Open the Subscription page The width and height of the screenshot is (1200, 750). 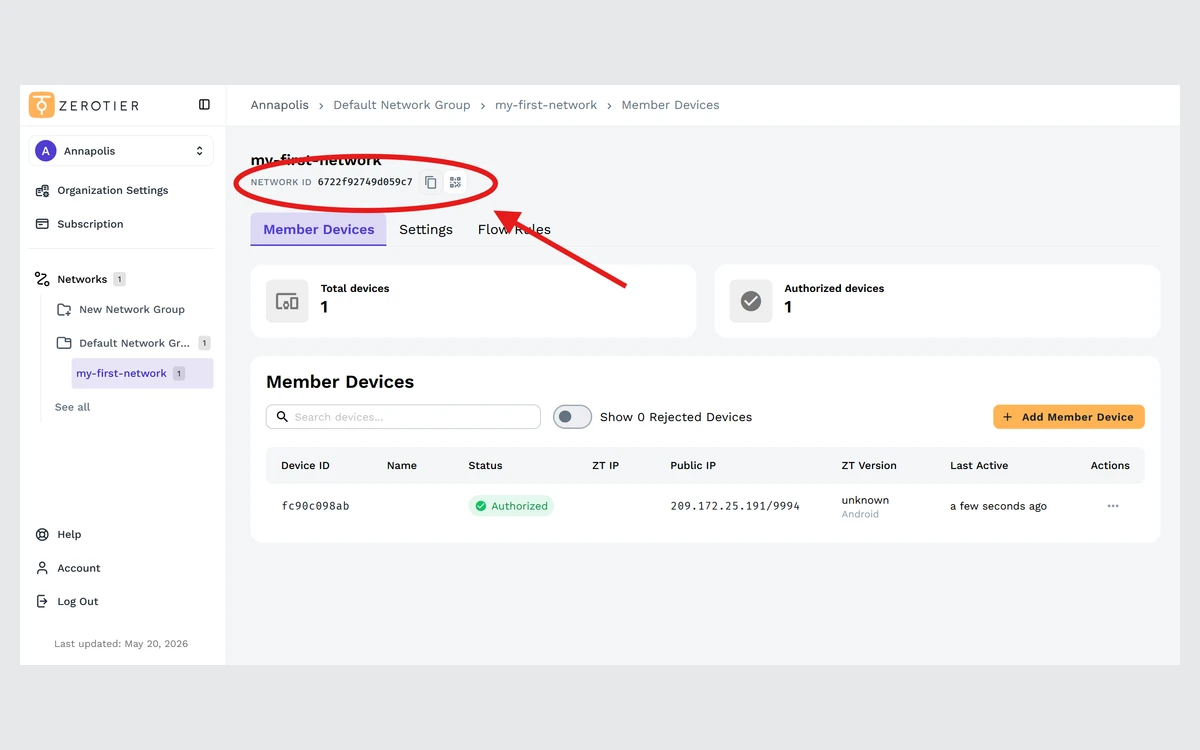(90, 224)
